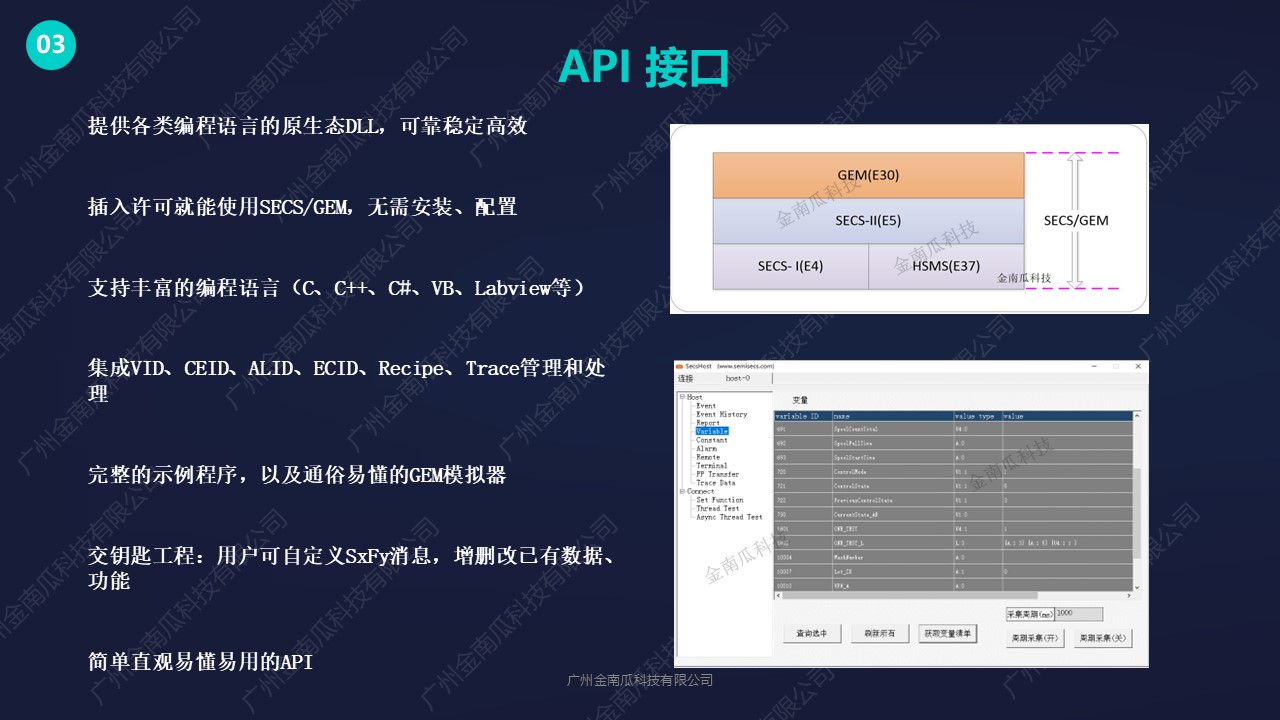Select PP Transfer tree entry
Viewport: 1280px width, 720px height.
(717, 475)
